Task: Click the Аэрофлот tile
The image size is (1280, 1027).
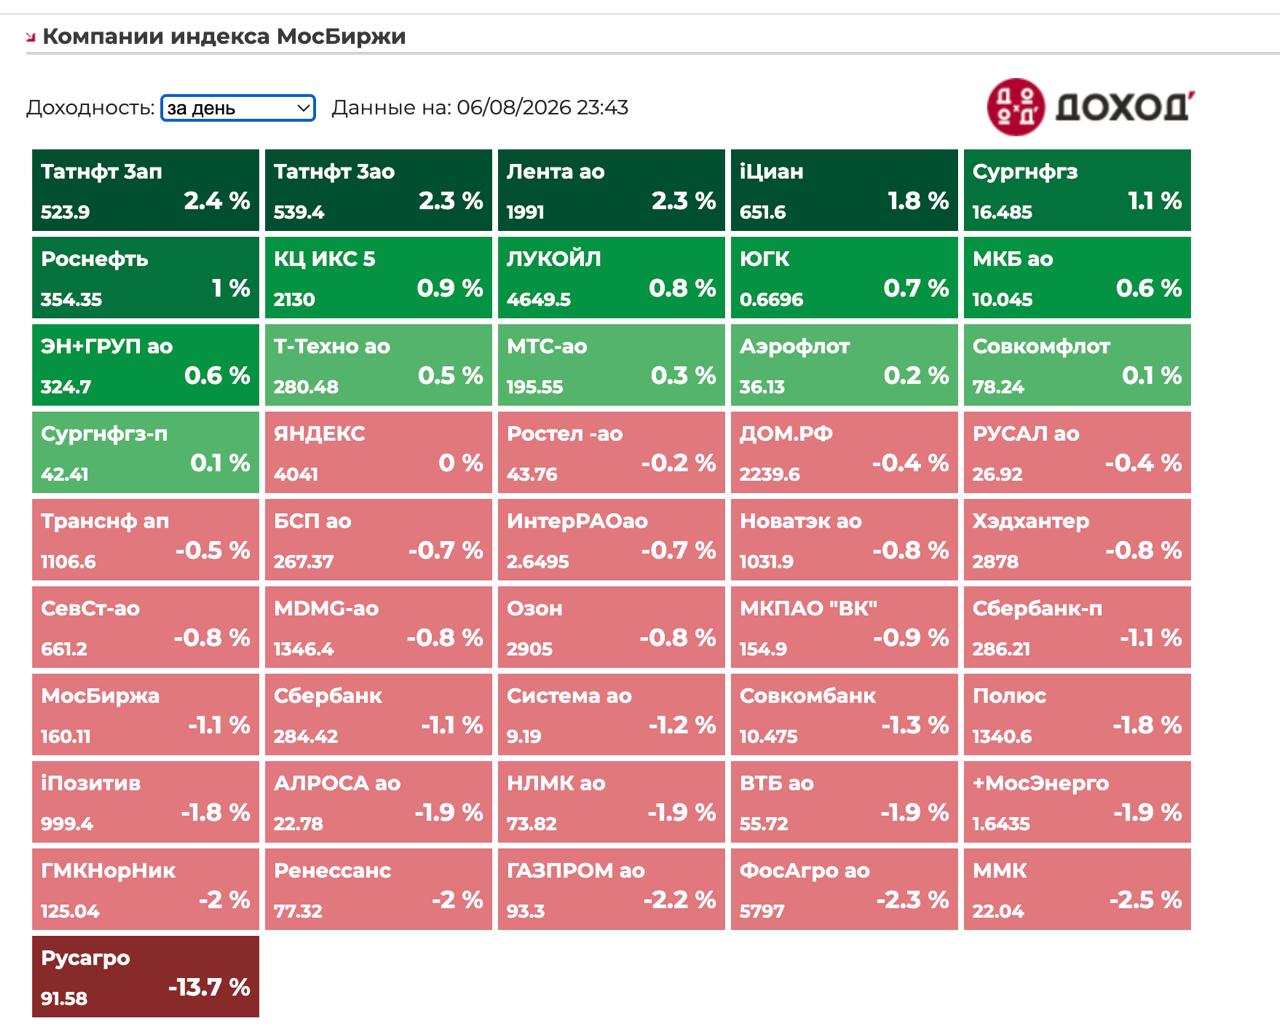Action: [x=844, y=366]
